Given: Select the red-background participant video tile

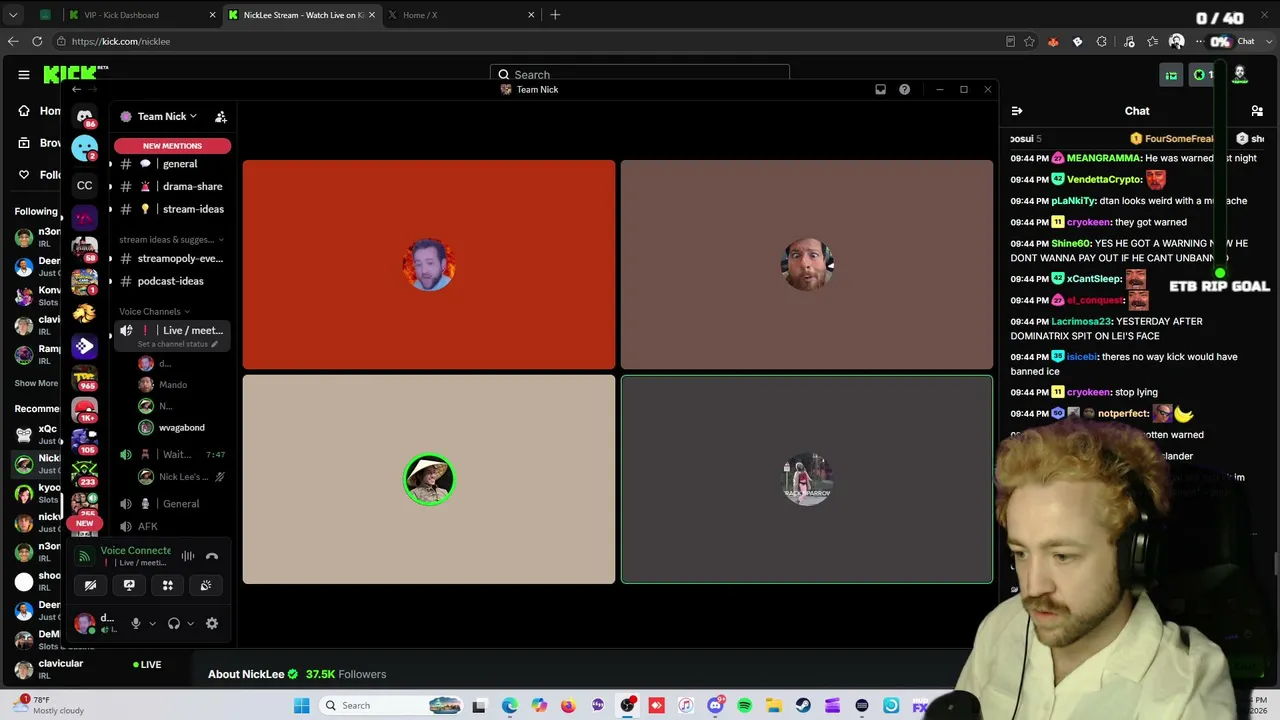Looking at the screenshot, I should coord(429,265).
